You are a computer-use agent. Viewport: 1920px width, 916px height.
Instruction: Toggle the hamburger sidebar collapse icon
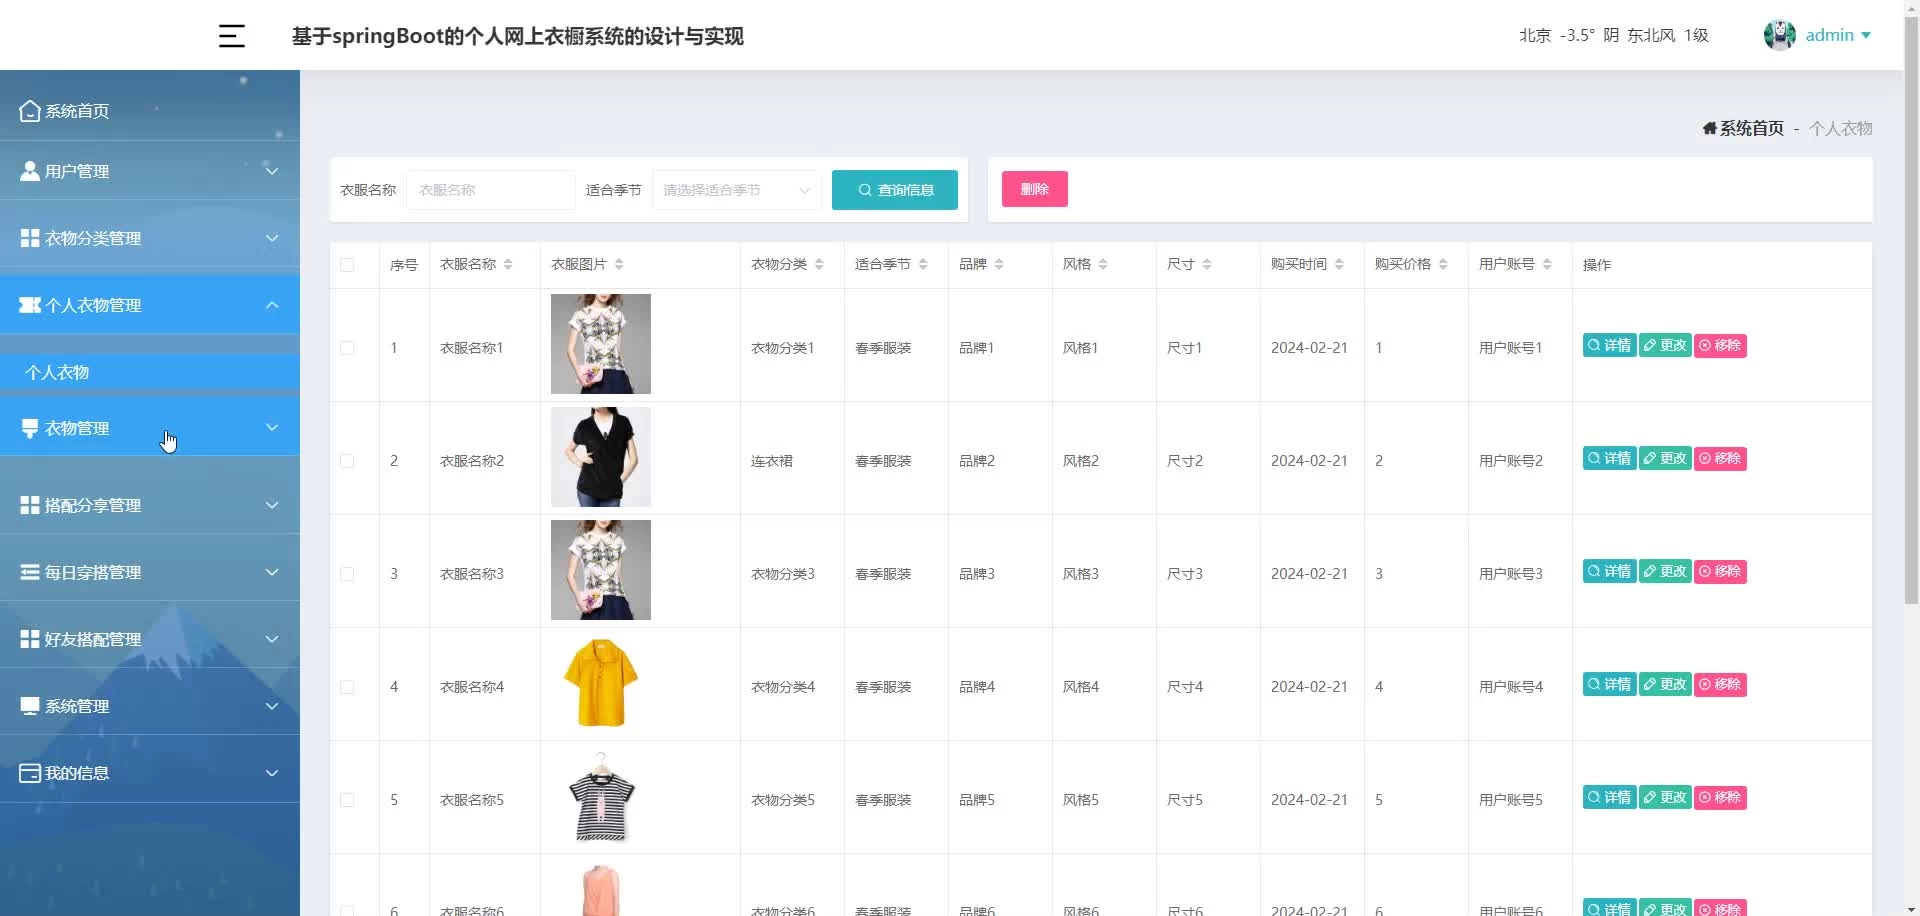tap(231, 36)
